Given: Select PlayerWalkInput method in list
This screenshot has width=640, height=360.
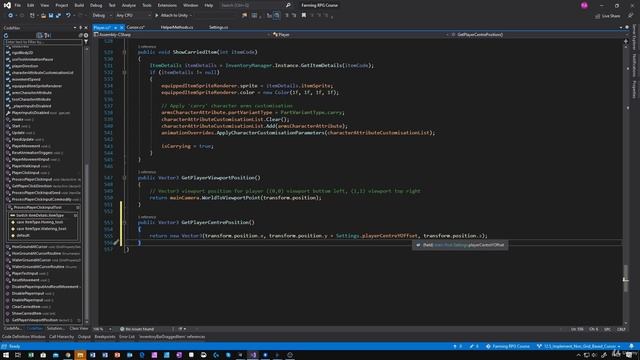Looking at the screenshot, I should tap(26, 166).
